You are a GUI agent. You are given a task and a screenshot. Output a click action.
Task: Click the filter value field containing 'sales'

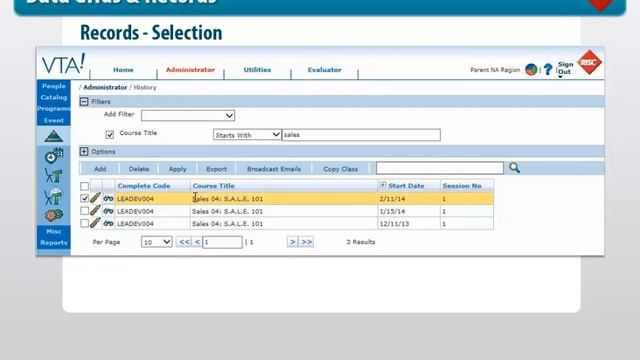[361, 135]
